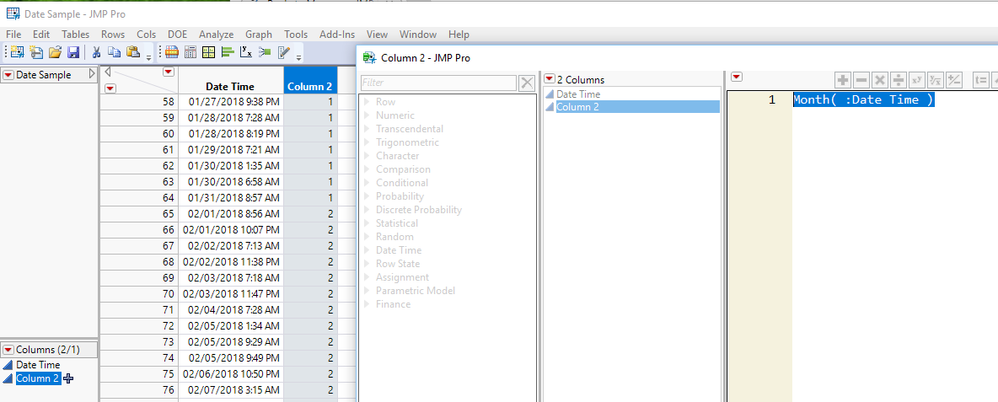
Task: Click the yellow grid toolbar icon
Action: 209,52
